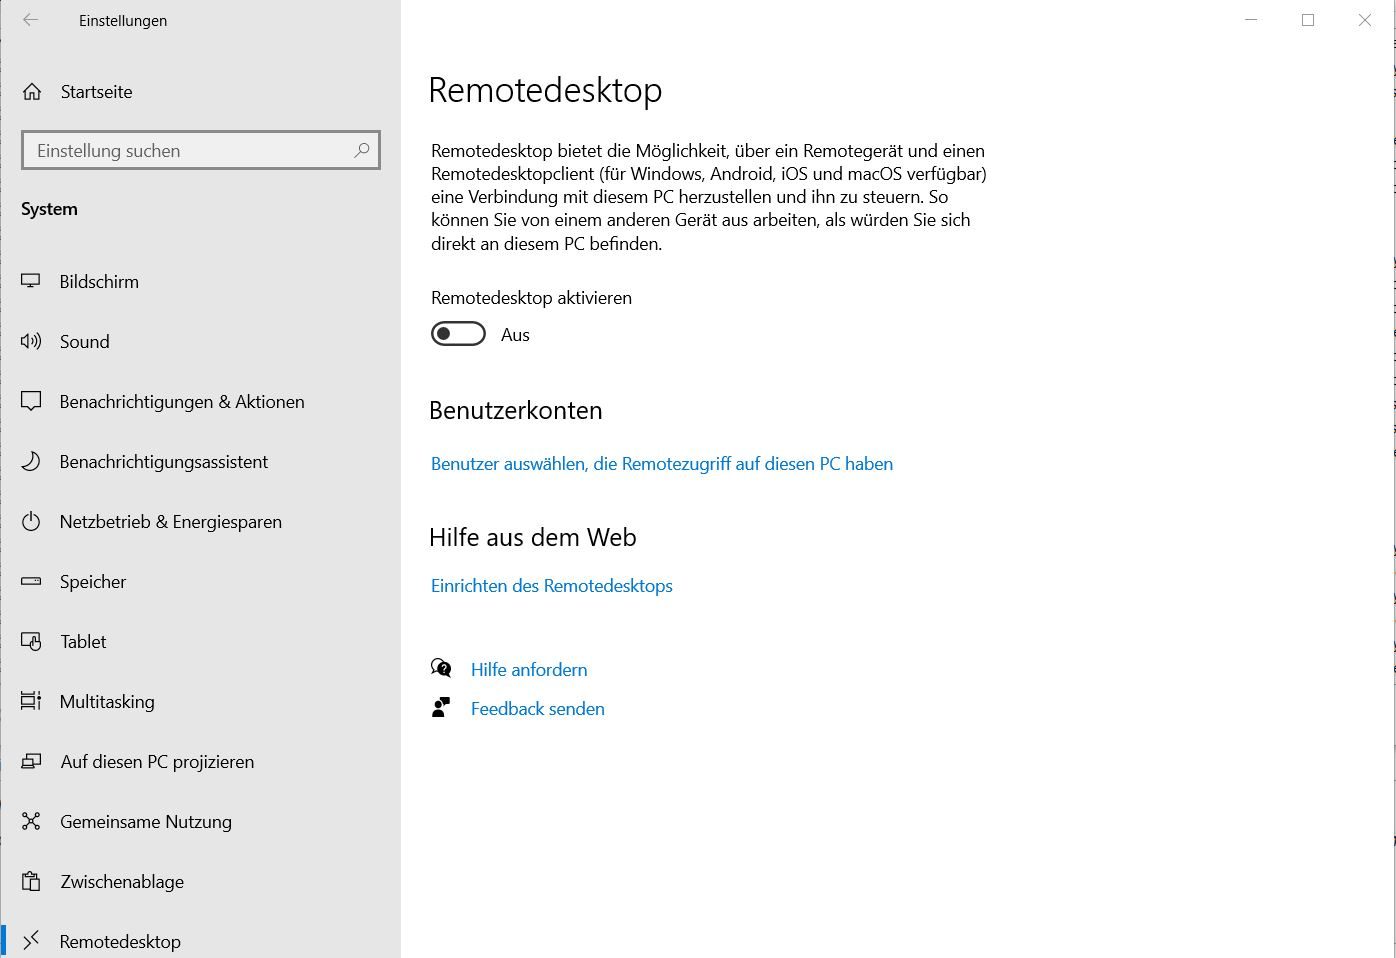Screen dimensions: 1396x958
Task: Click the Startseite home icon
Action: 32,92
